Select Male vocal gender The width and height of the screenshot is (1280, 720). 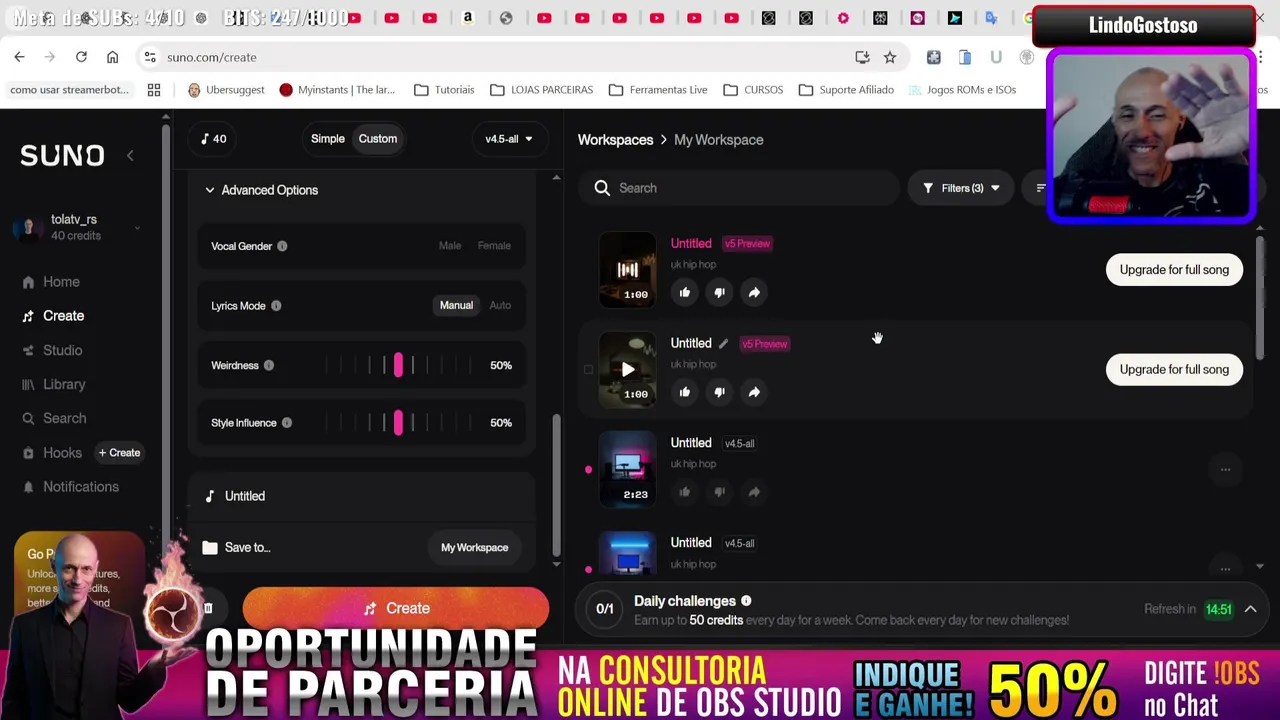(x=450, y=246)
